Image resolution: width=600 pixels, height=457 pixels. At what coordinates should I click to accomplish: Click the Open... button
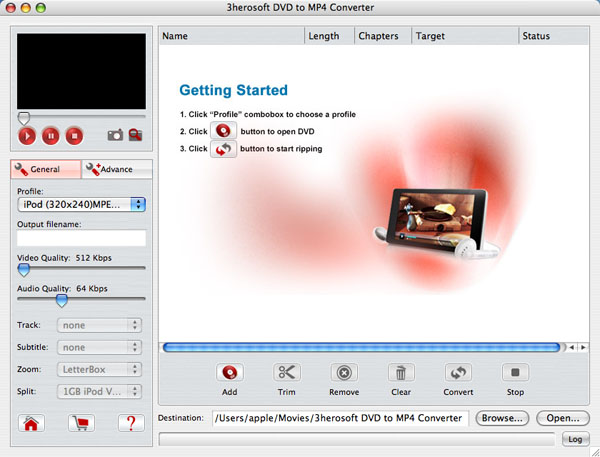[x=562, y=418]
